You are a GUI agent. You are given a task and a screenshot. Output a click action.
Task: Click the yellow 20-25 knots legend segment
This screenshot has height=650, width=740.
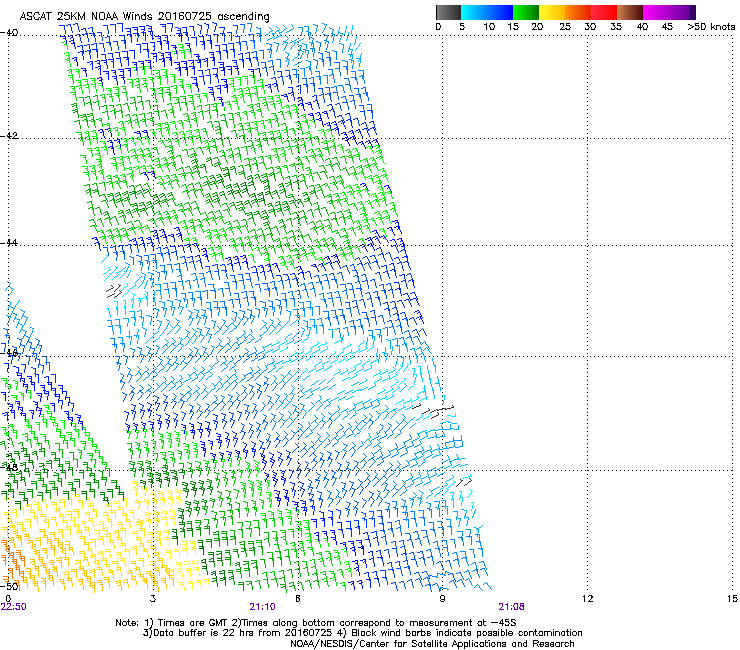coord(552,12)
